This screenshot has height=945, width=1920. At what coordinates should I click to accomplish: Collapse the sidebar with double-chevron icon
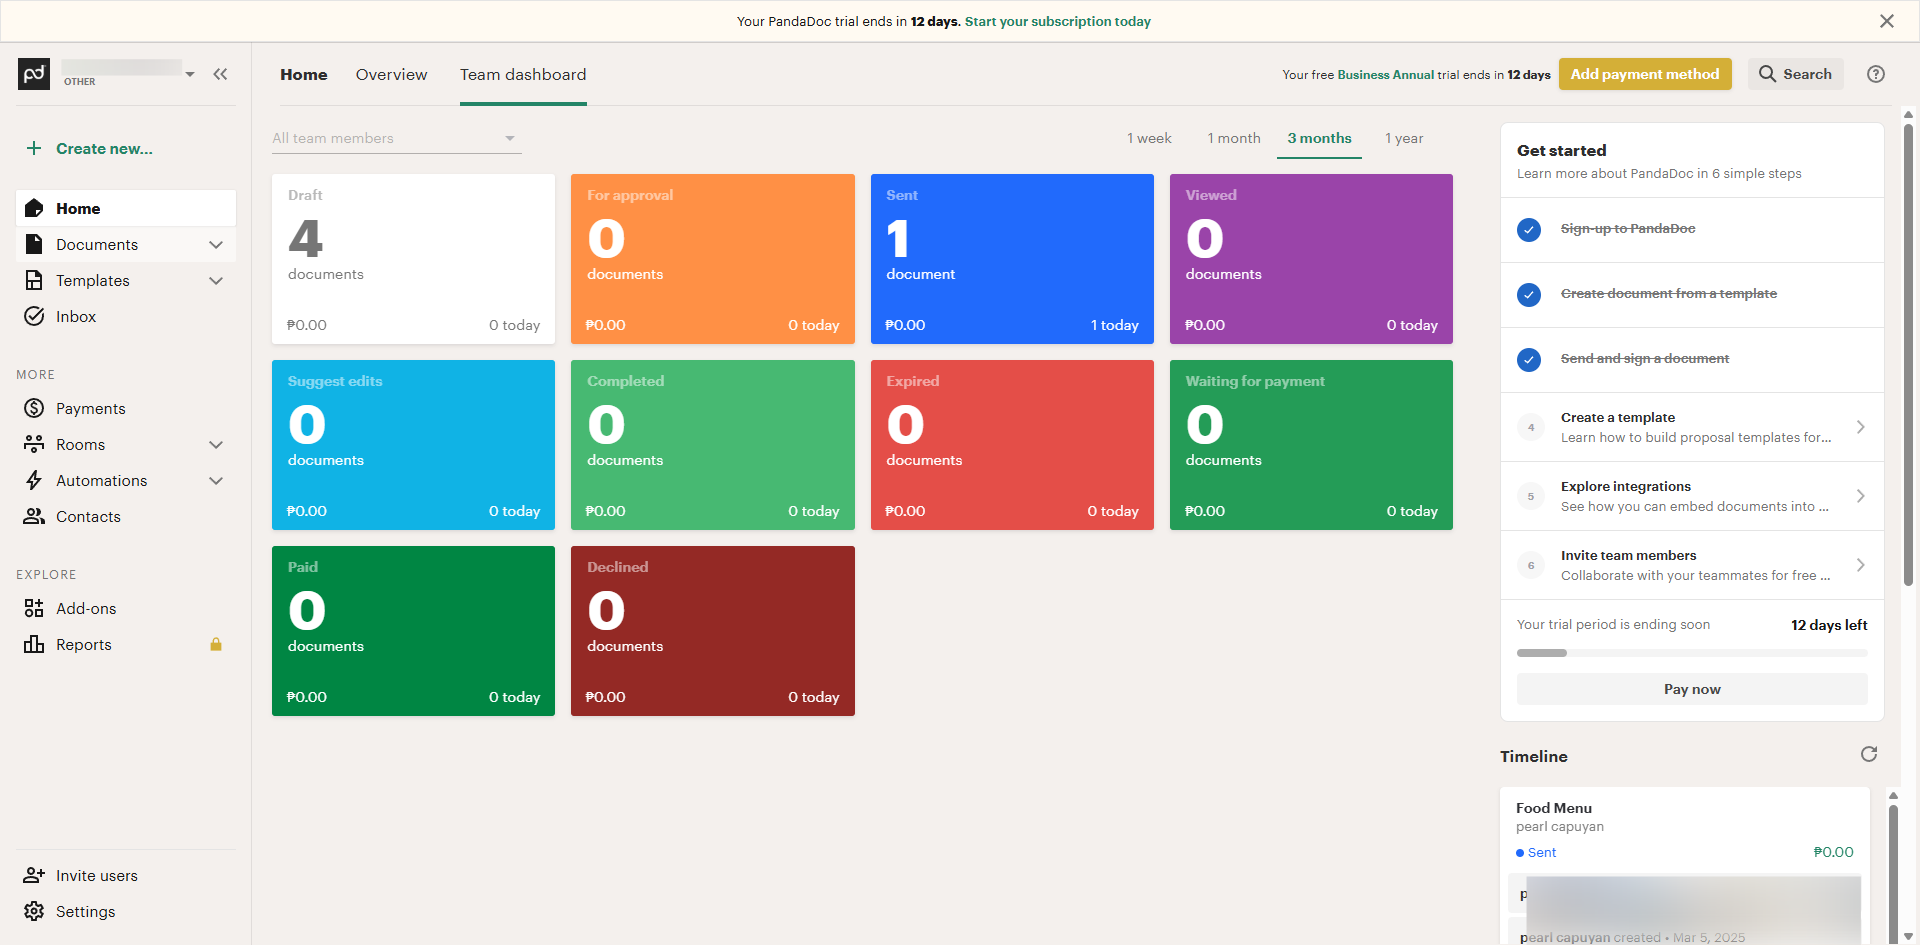(x=220, y=74)
